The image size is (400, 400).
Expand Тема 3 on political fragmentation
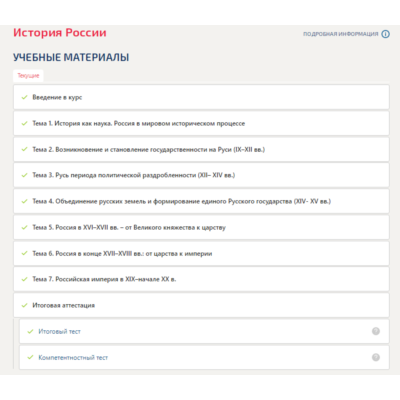(x=201, y=175)
